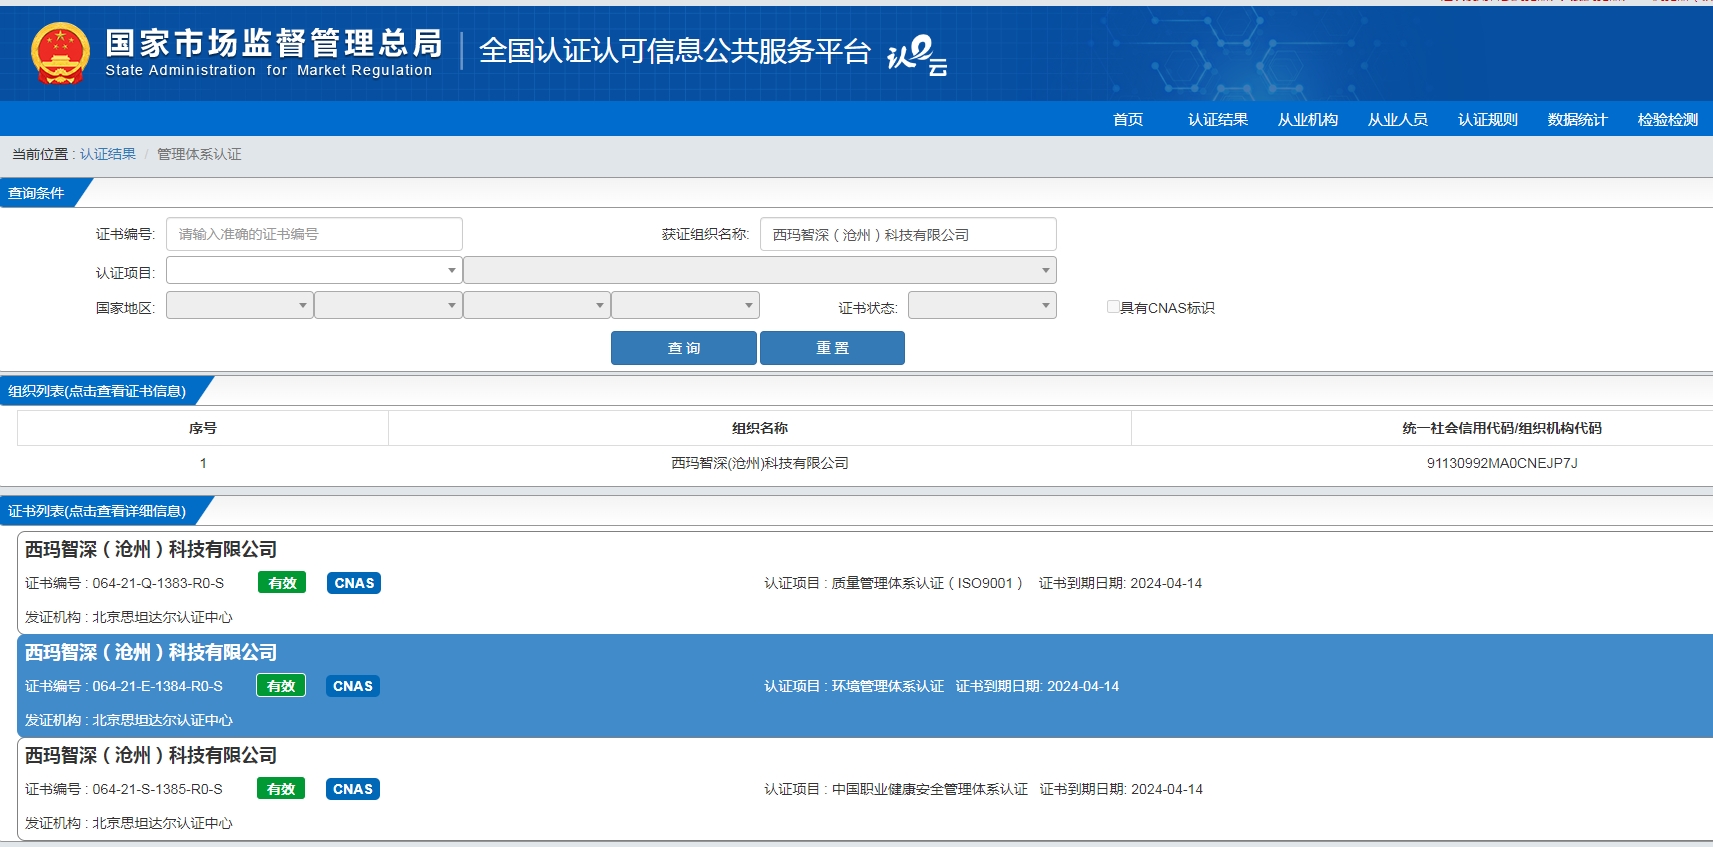1713x847 pixels.
Task: Click 组织名称 column header
Action: (760, 428)
